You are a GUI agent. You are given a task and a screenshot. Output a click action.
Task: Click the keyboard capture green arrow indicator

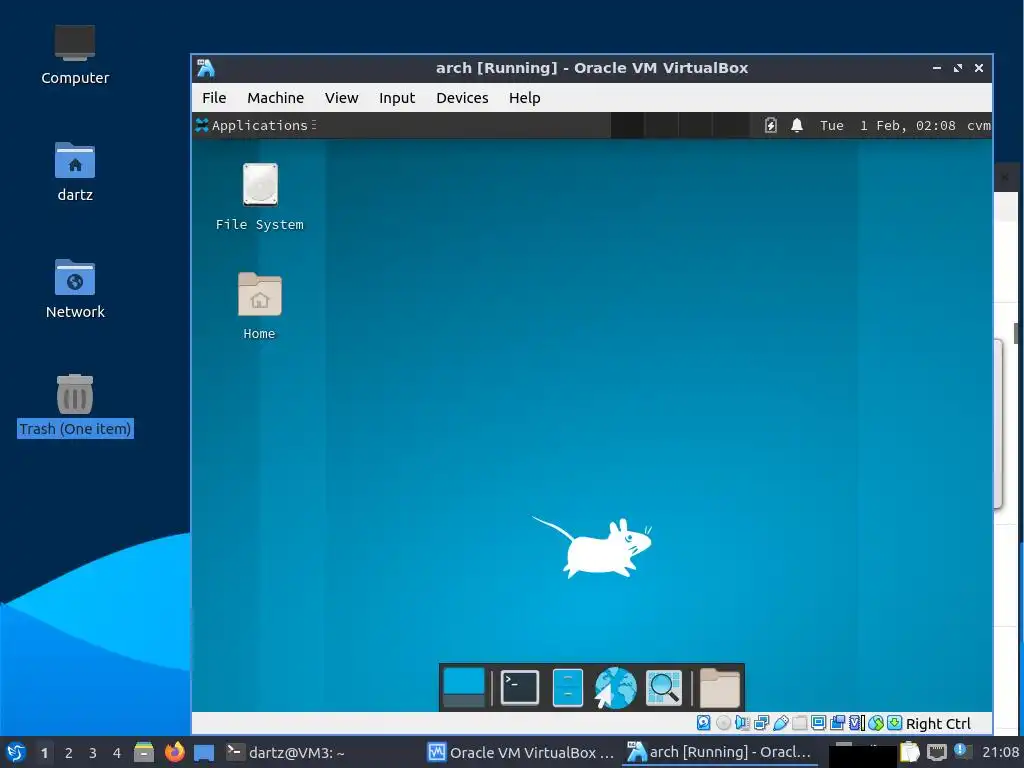pos(895,723)
